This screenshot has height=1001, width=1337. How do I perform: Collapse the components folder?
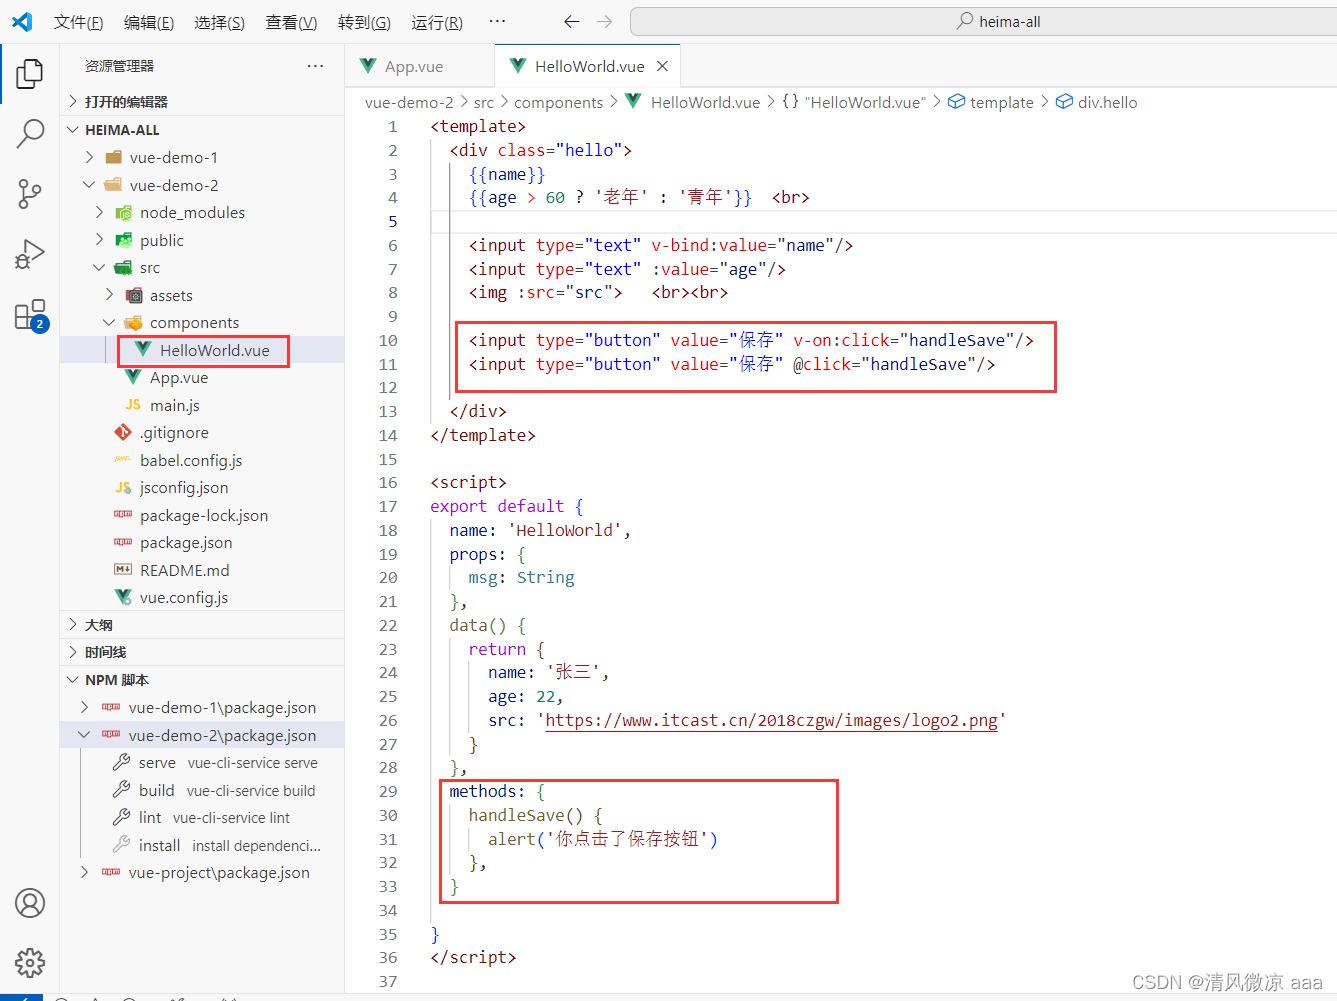202,322
